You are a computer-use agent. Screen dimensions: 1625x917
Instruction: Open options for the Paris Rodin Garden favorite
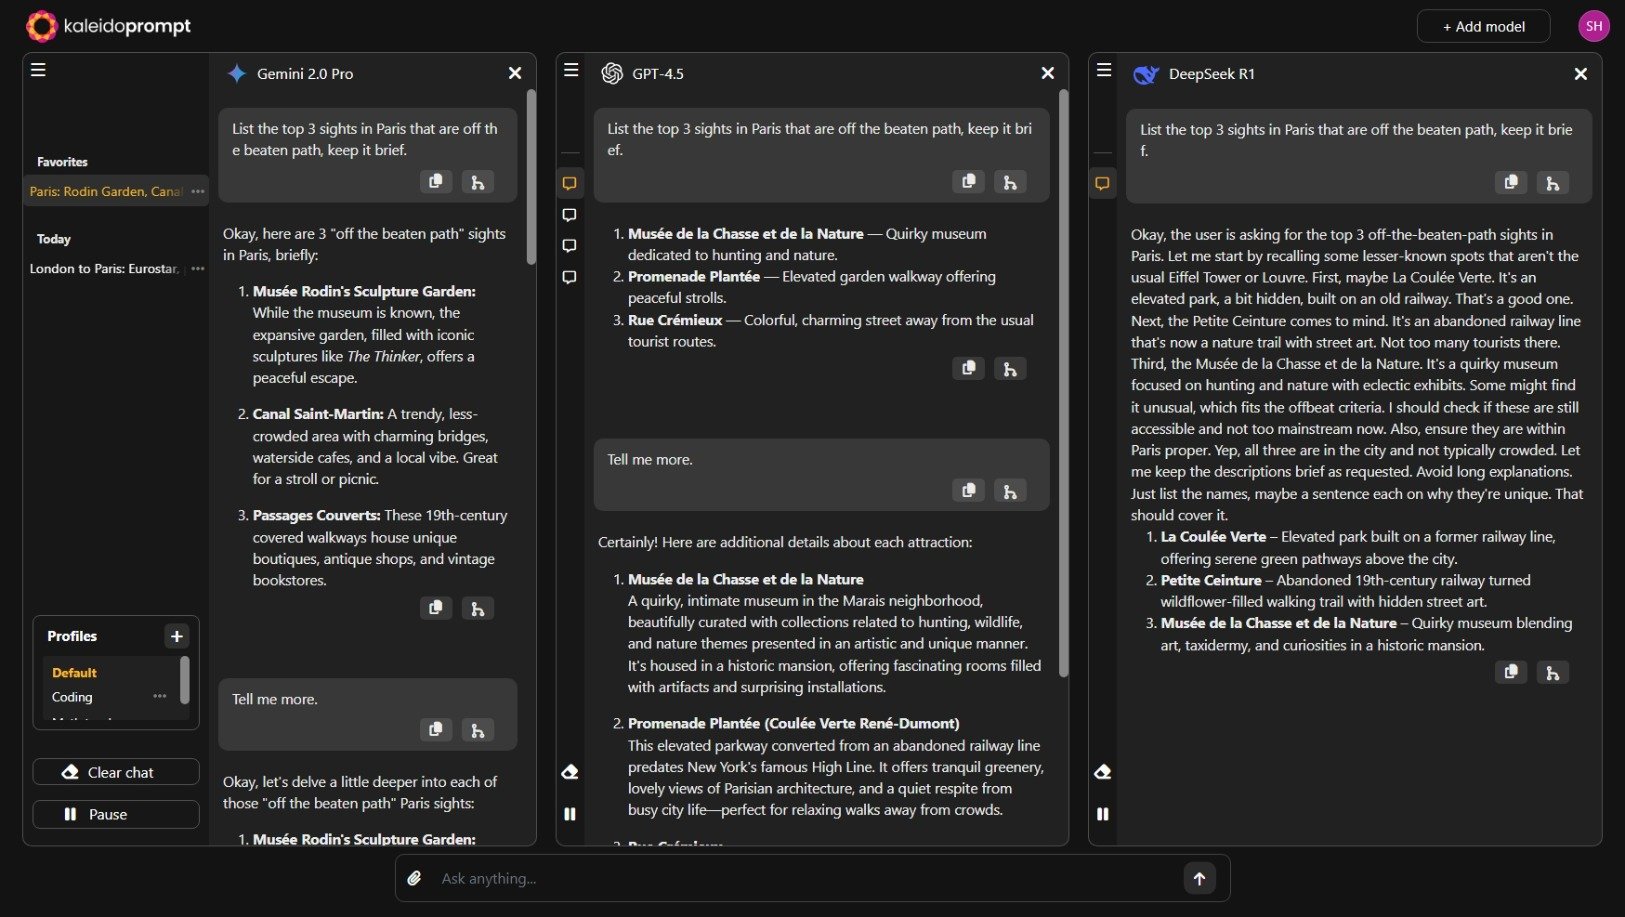pyautogui.click(x=198, y=191)
